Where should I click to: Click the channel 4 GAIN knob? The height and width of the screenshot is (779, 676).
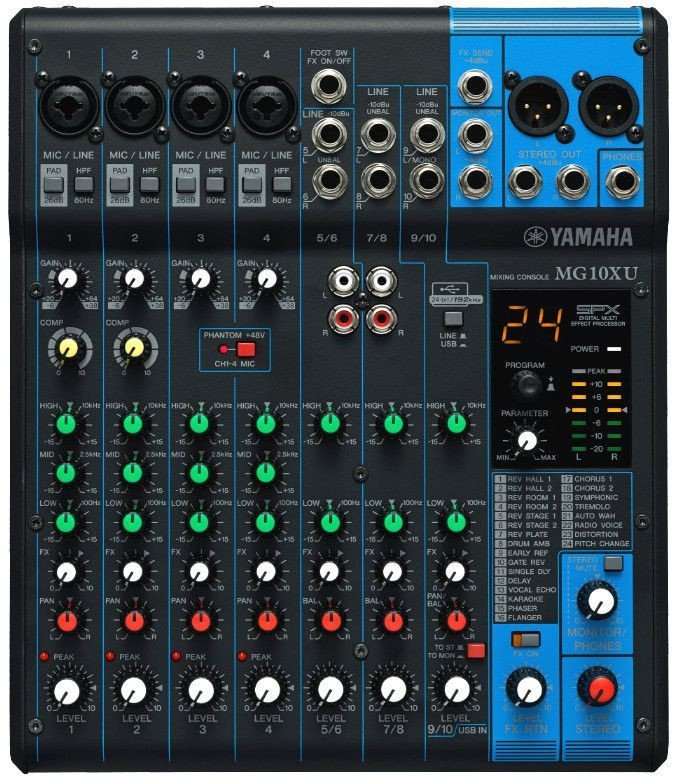tap(267, 279)
